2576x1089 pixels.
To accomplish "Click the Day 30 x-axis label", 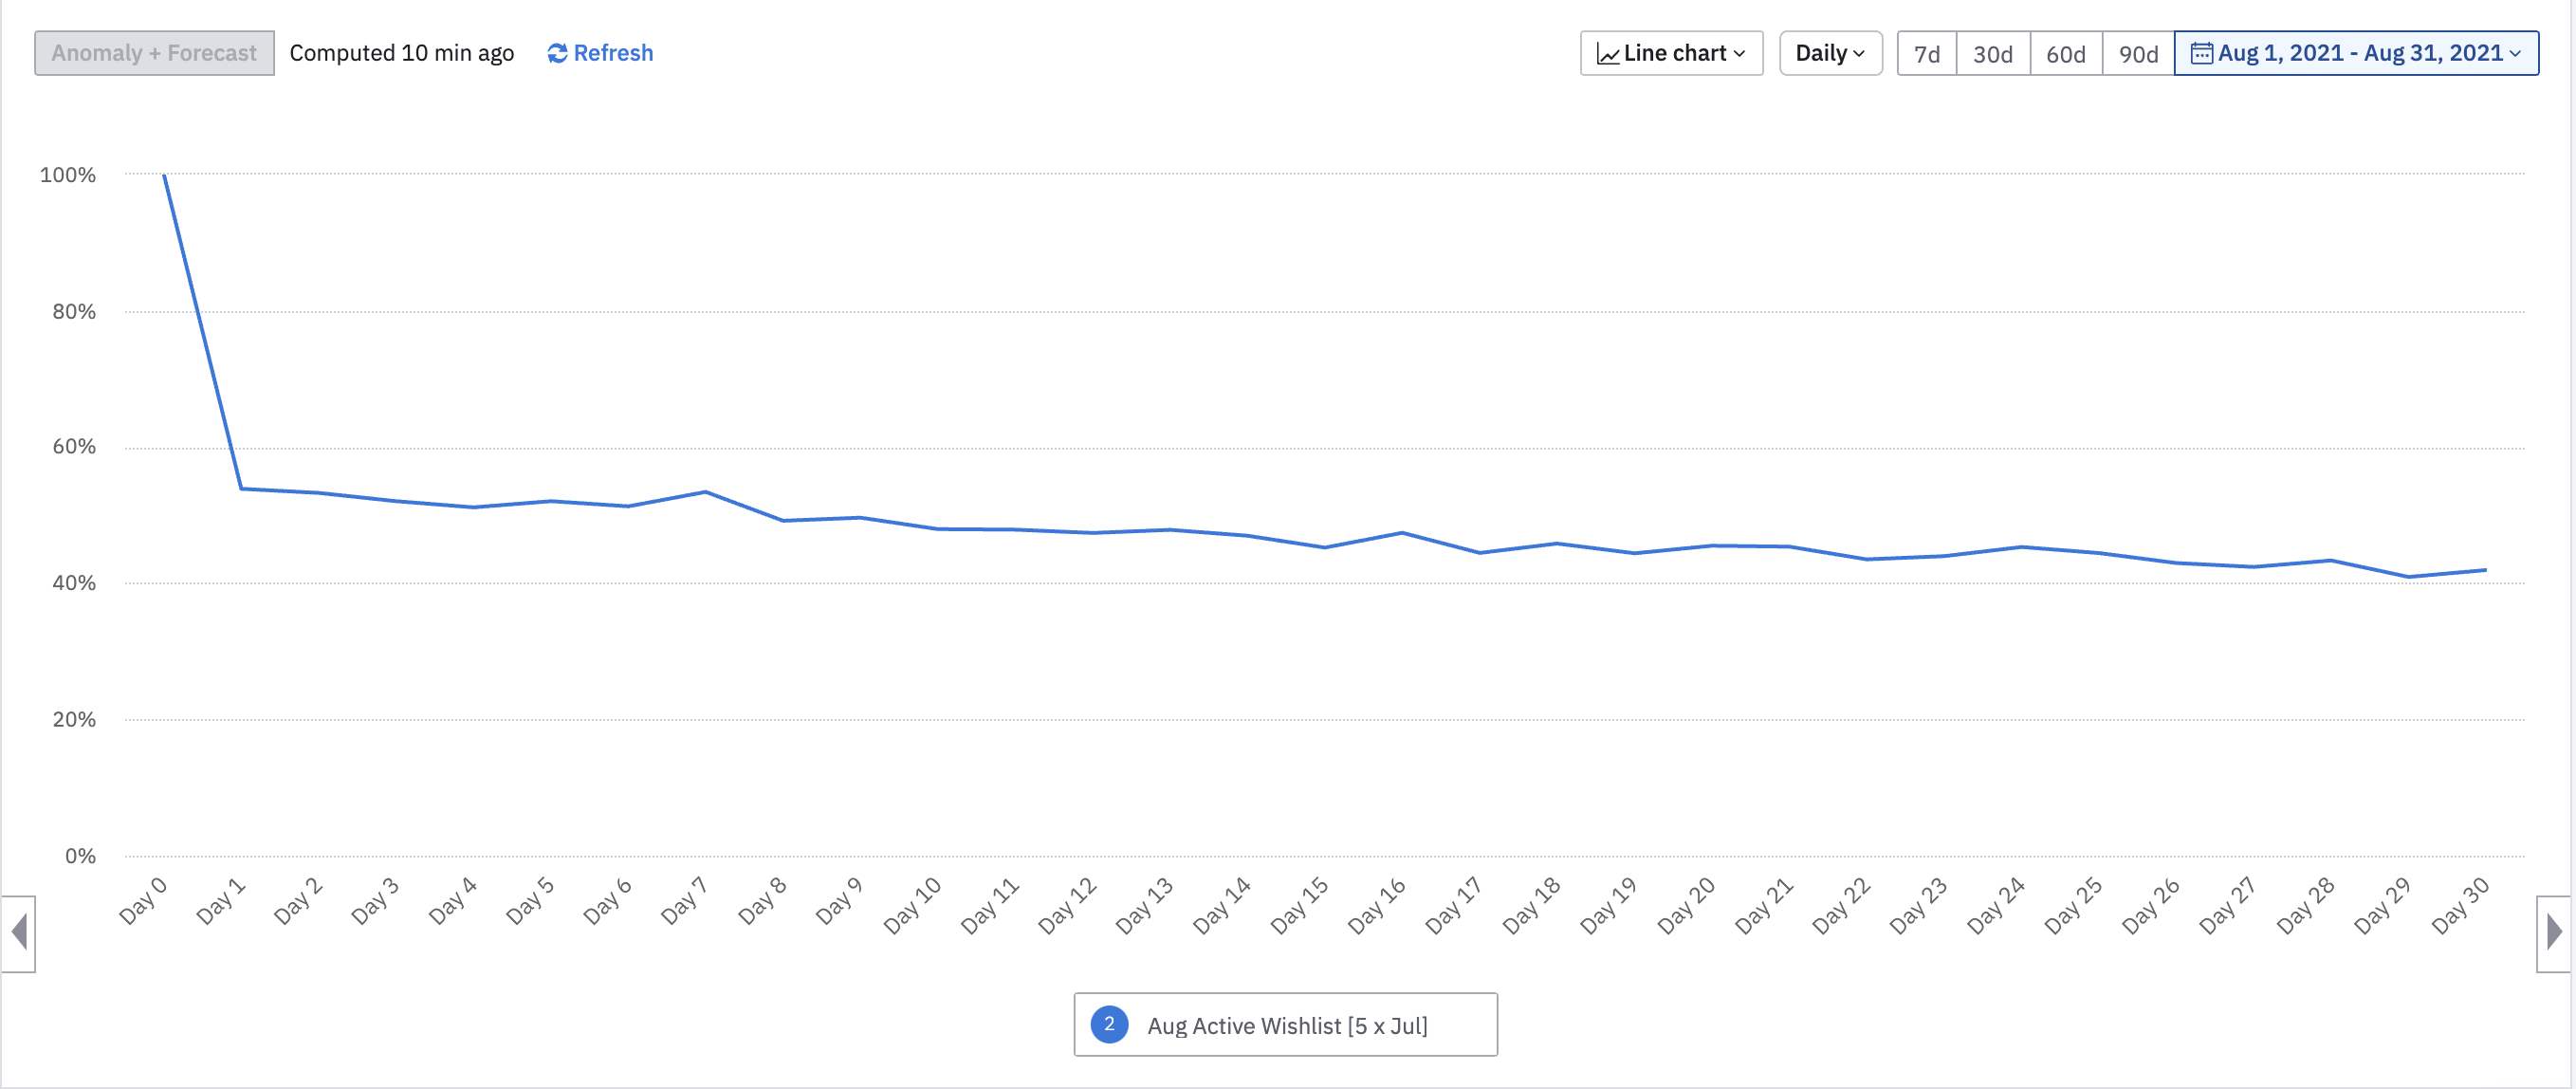I will 2461,905.
